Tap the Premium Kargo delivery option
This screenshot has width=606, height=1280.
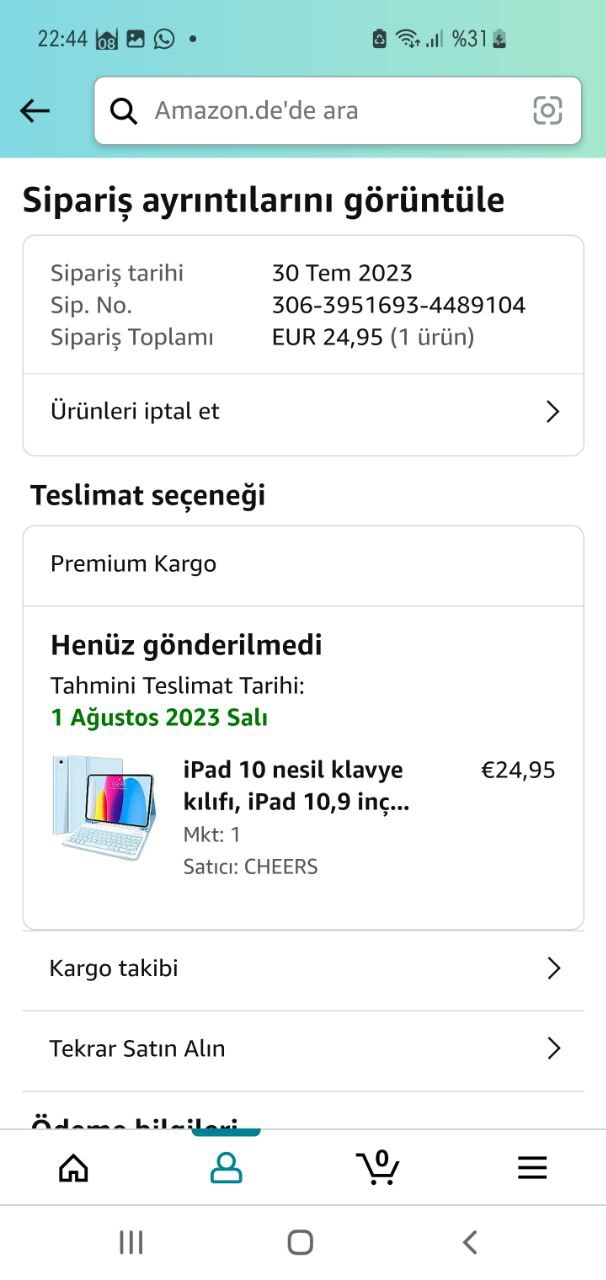point(134,564)
